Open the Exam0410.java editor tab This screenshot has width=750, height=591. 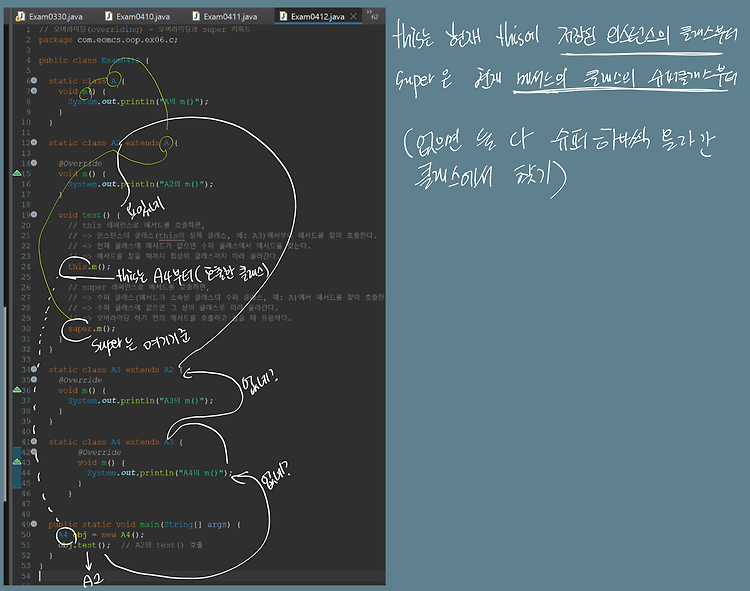[137, 16]
